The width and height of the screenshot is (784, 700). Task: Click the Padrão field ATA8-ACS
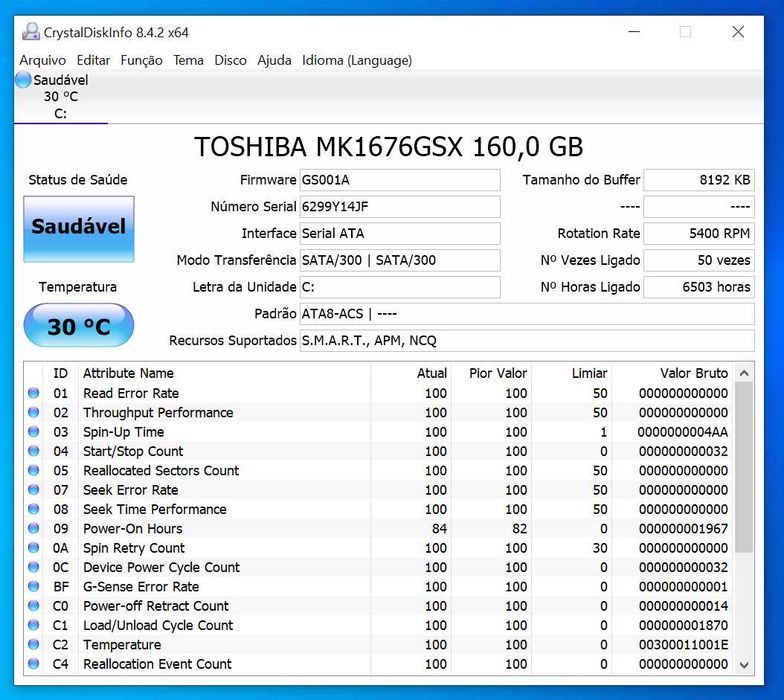tap(527, 314)
